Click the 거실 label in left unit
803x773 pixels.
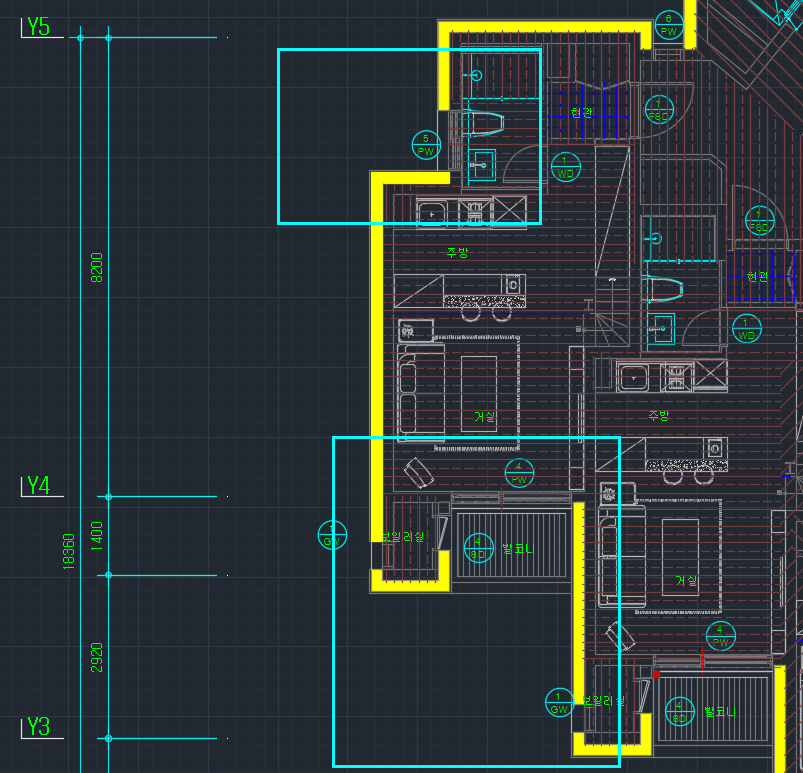485,416
